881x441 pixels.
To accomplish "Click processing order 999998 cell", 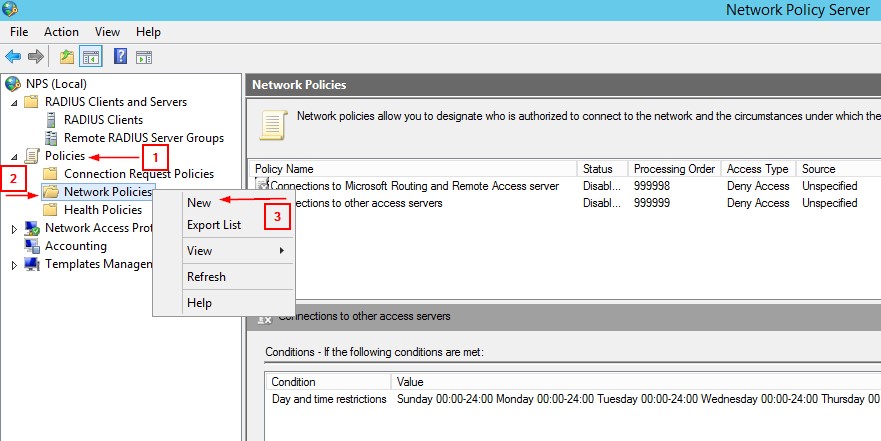I will coord(652,186).
